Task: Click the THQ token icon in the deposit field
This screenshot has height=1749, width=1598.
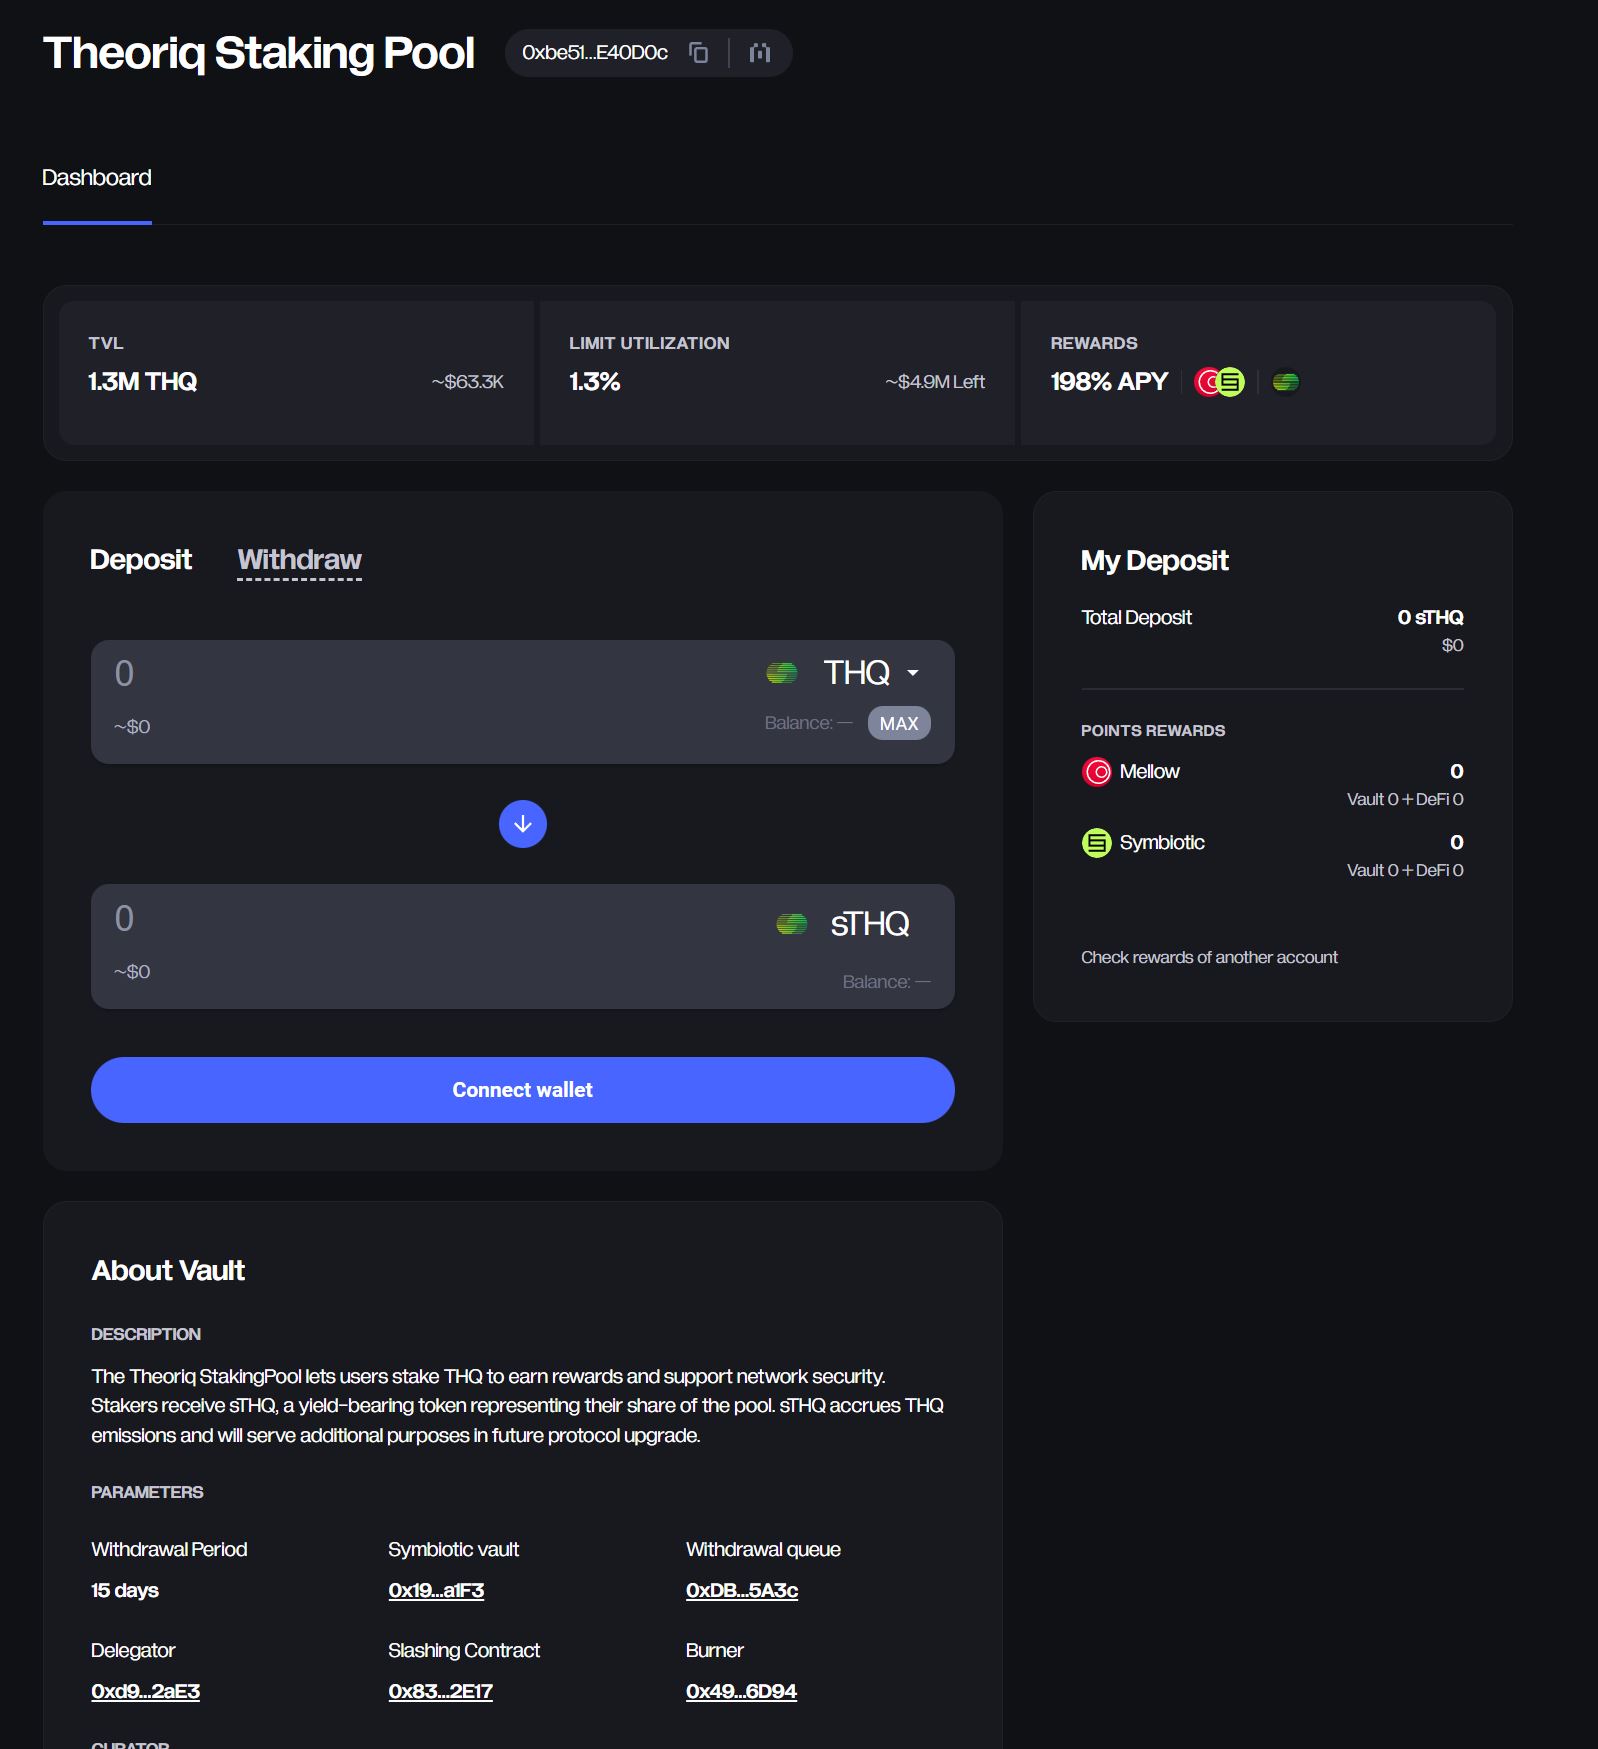Action: click(782, 673)
